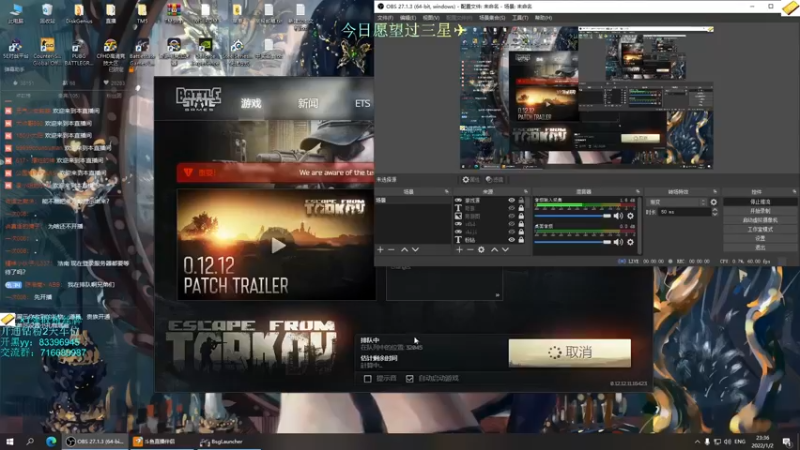The width and height of the screenshot is (800, 450).
Task: Toggle visibility of fourth source row
Action: (511, 224)
